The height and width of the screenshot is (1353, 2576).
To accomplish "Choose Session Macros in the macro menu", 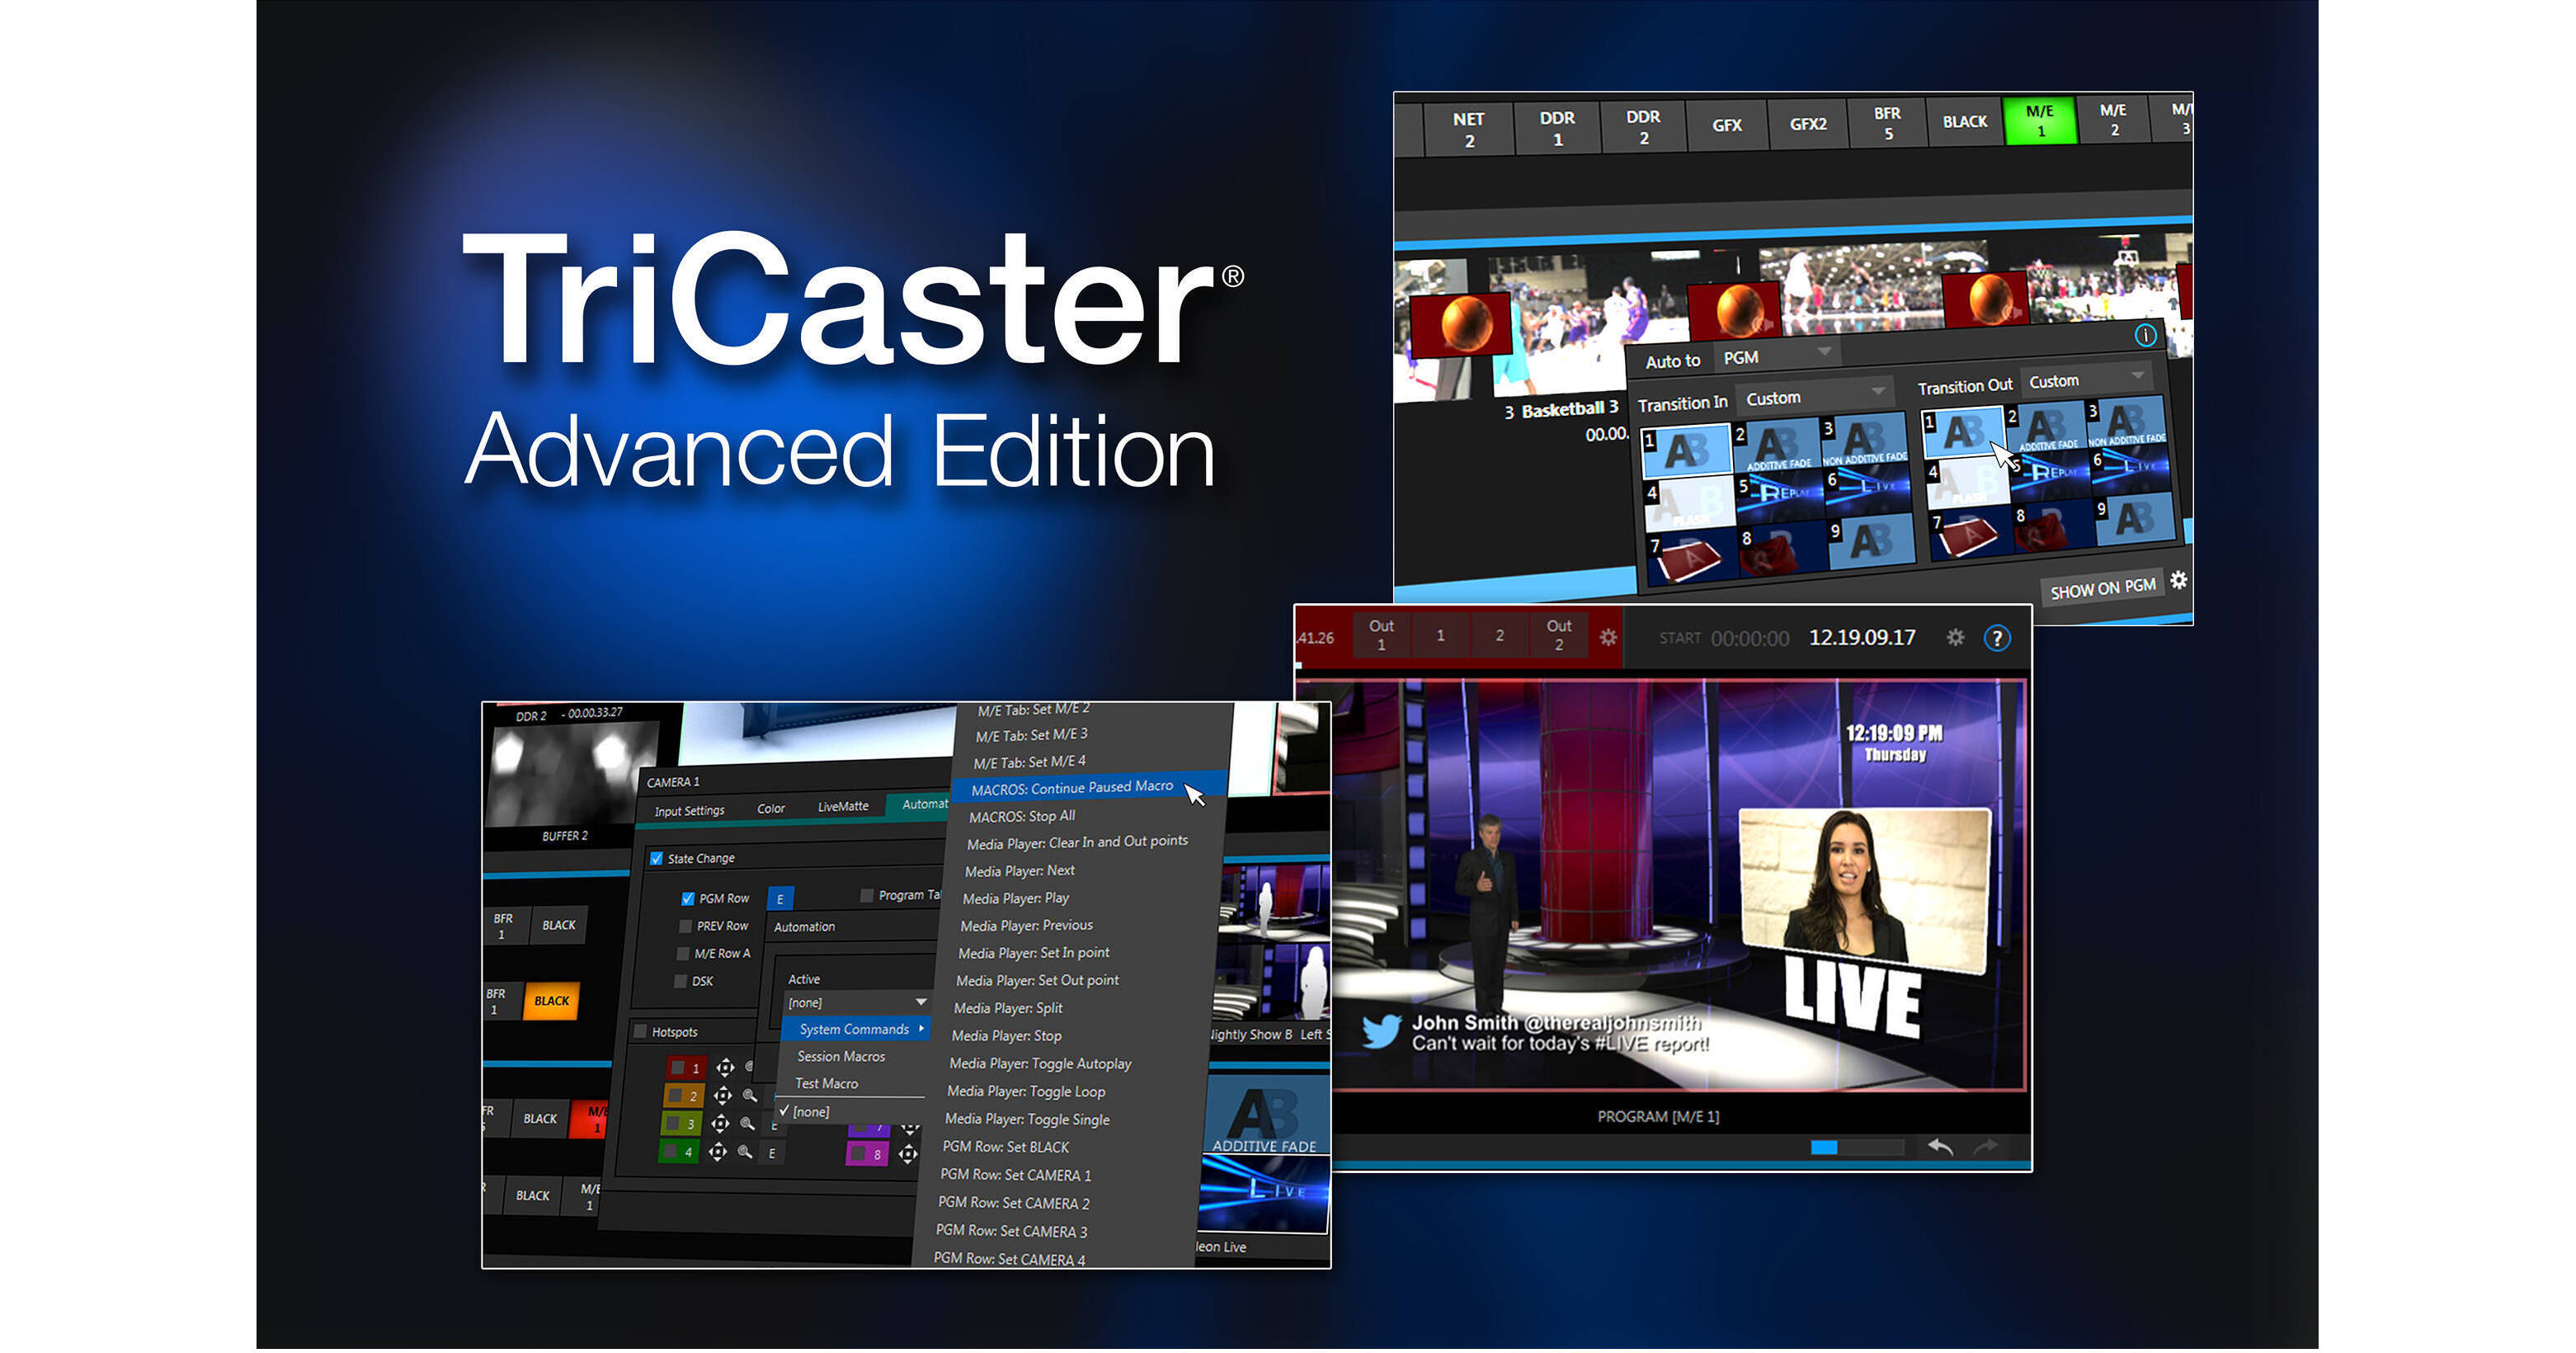I will pyautogui.click(x=841, y=1056).
